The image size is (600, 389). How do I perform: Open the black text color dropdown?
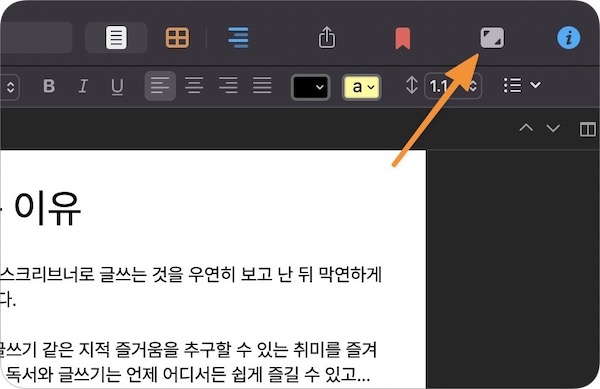pyautogui.click(x=310, y=87)
